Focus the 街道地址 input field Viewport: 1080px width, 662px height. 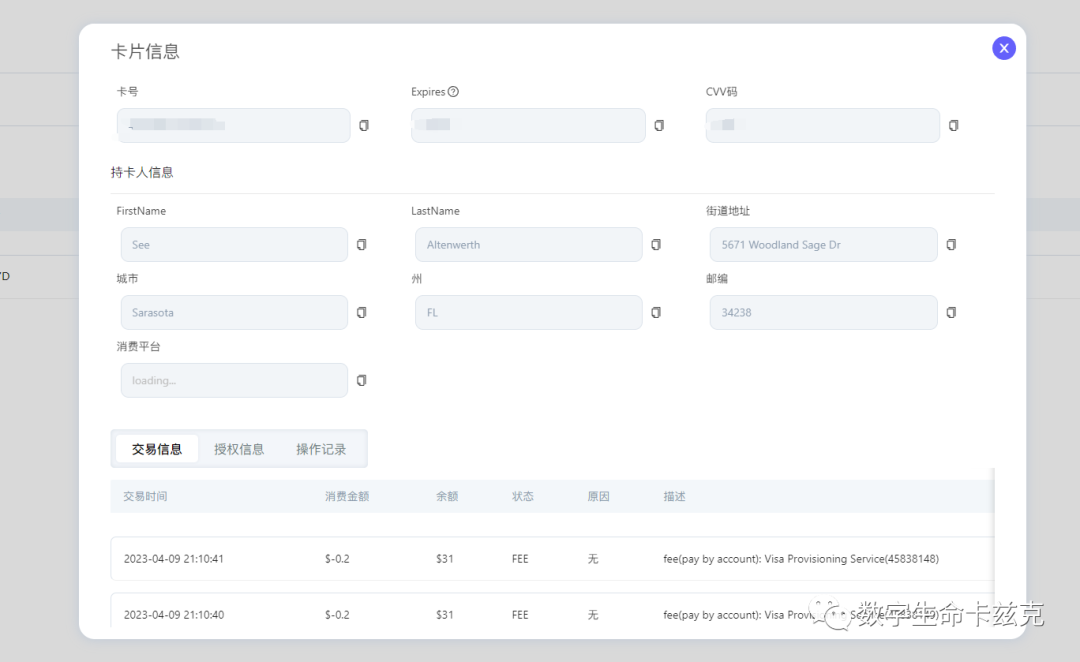point(824,245)
